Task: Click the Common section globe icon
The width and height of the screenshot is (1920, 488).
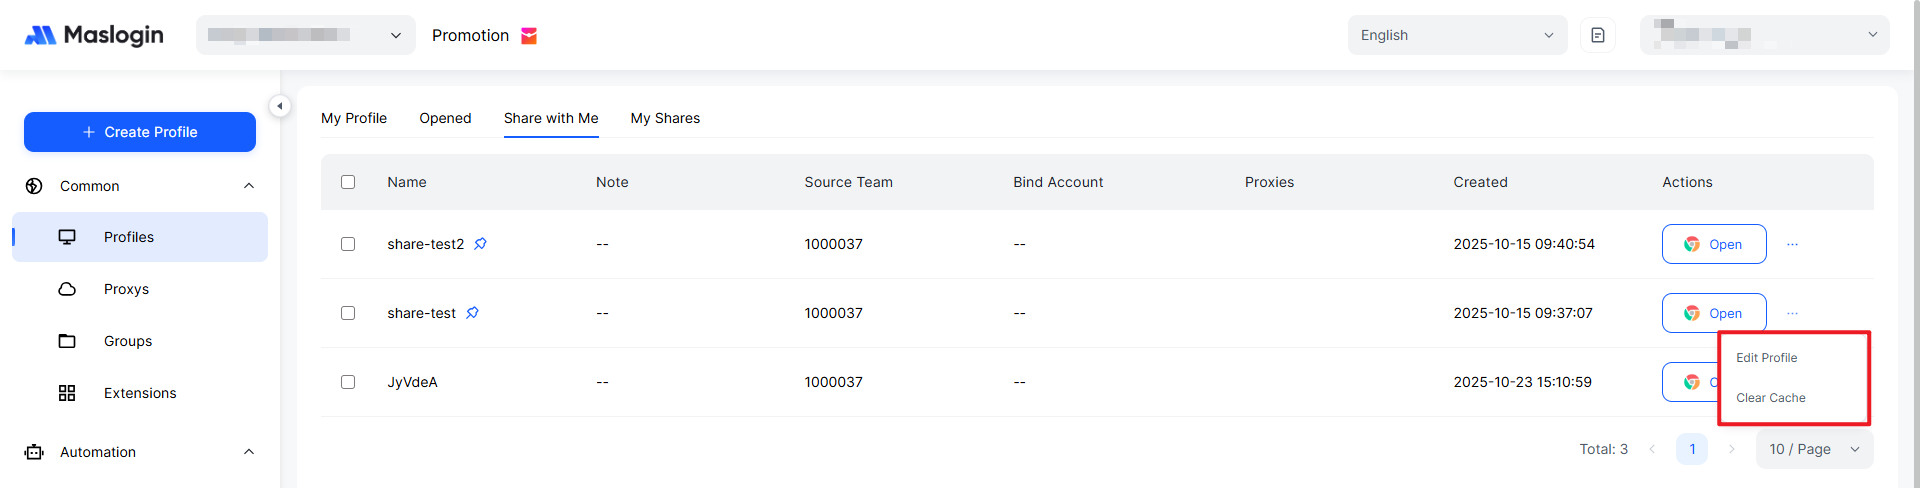Action: pyautogui.click(x=34, y=186)
